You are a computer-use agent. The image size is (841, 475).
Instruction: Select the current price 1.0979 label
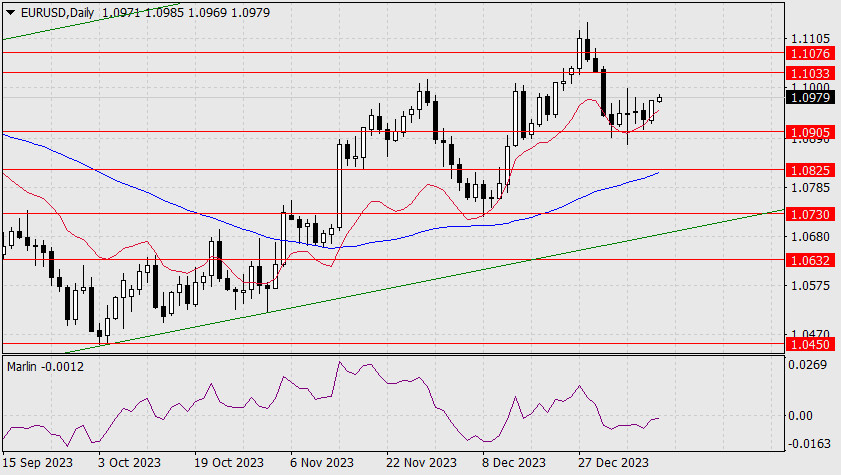810,98
